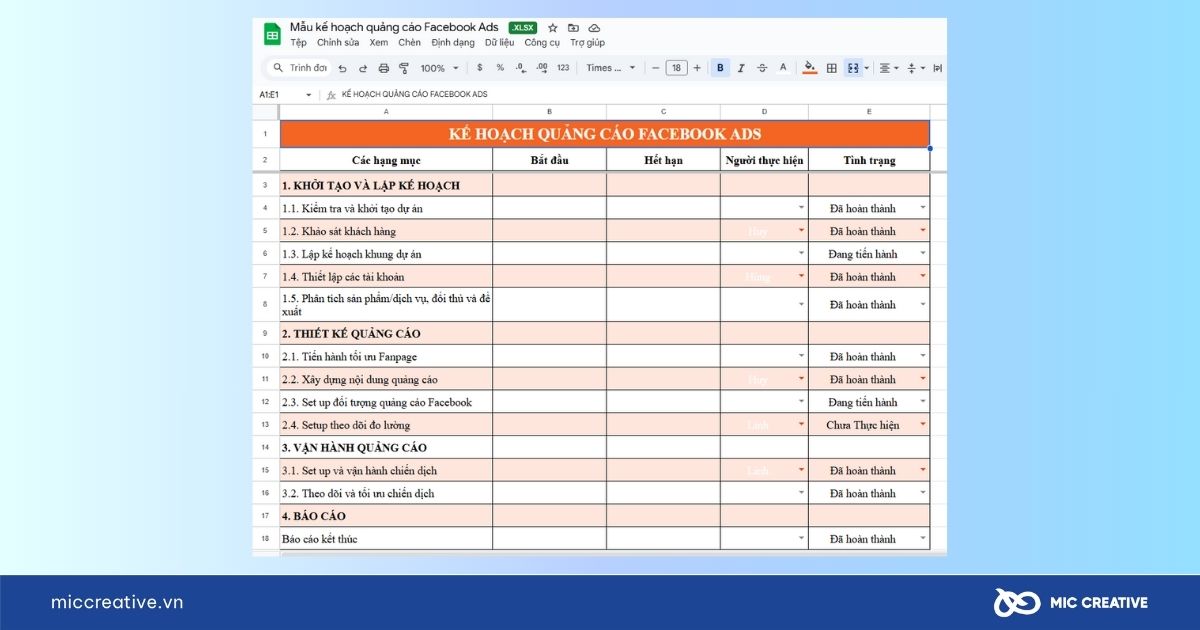Image resolution: width=1200 pixels, height=630 pixels.
Task: Increase decimal places (.00 right arrow)
Action: 541,68
